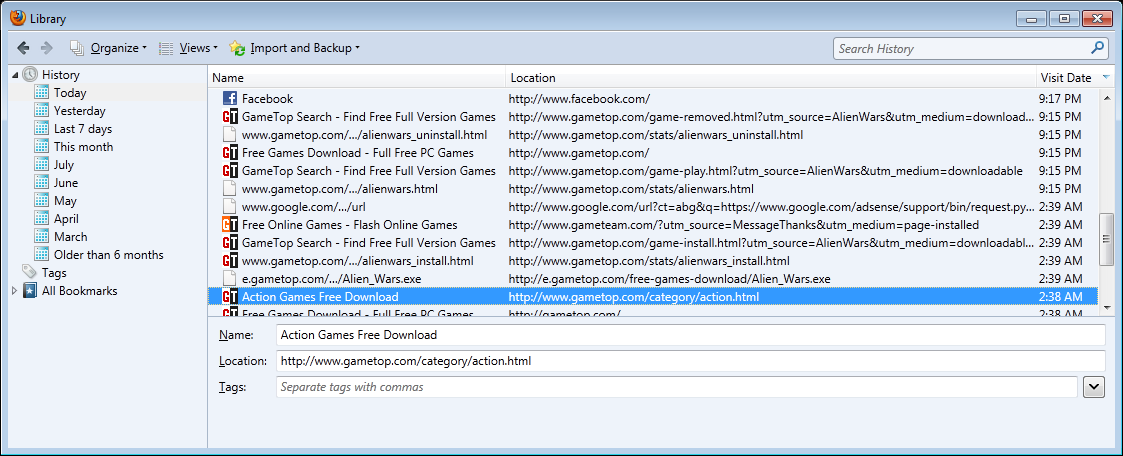Click the calendar icon beside March

(x=42, y=237)
